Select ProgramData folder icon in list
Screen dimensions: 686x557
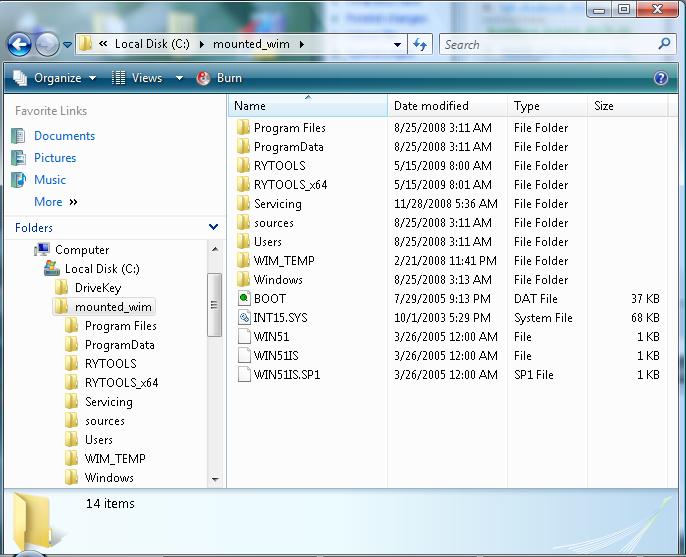(x=243, y=147)
